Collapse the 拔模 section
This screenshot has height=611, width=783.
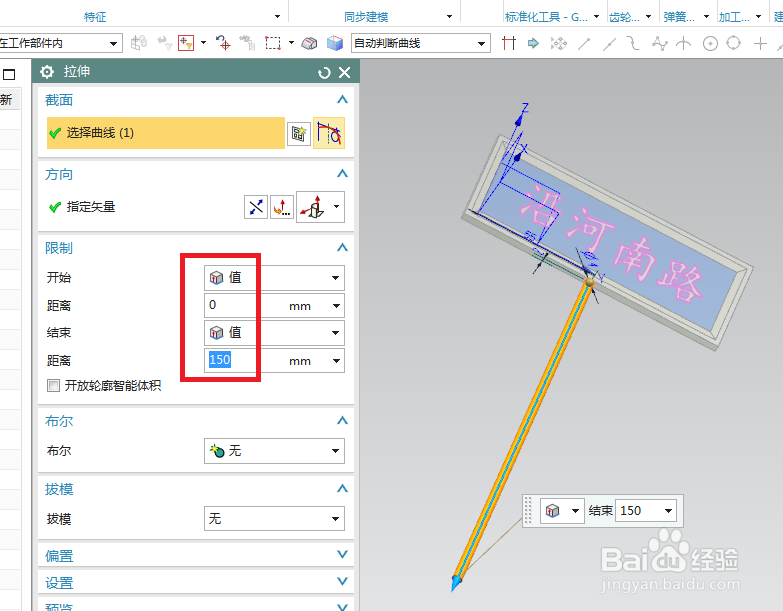tap(342, 489)
